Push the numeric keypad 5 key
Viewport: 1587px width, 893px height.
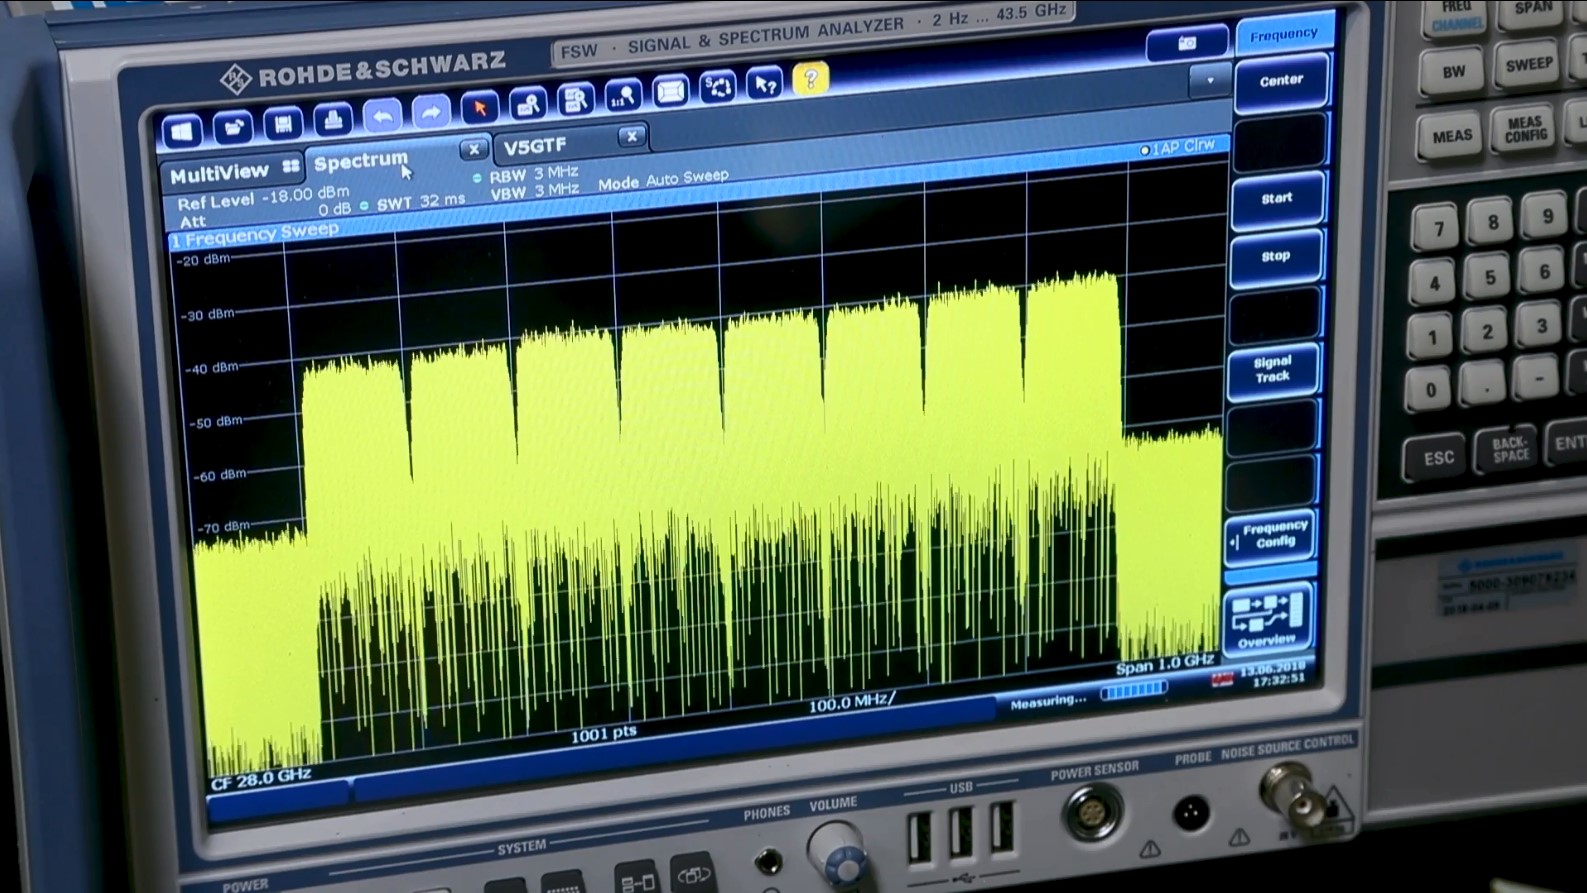click(1489, 278)
